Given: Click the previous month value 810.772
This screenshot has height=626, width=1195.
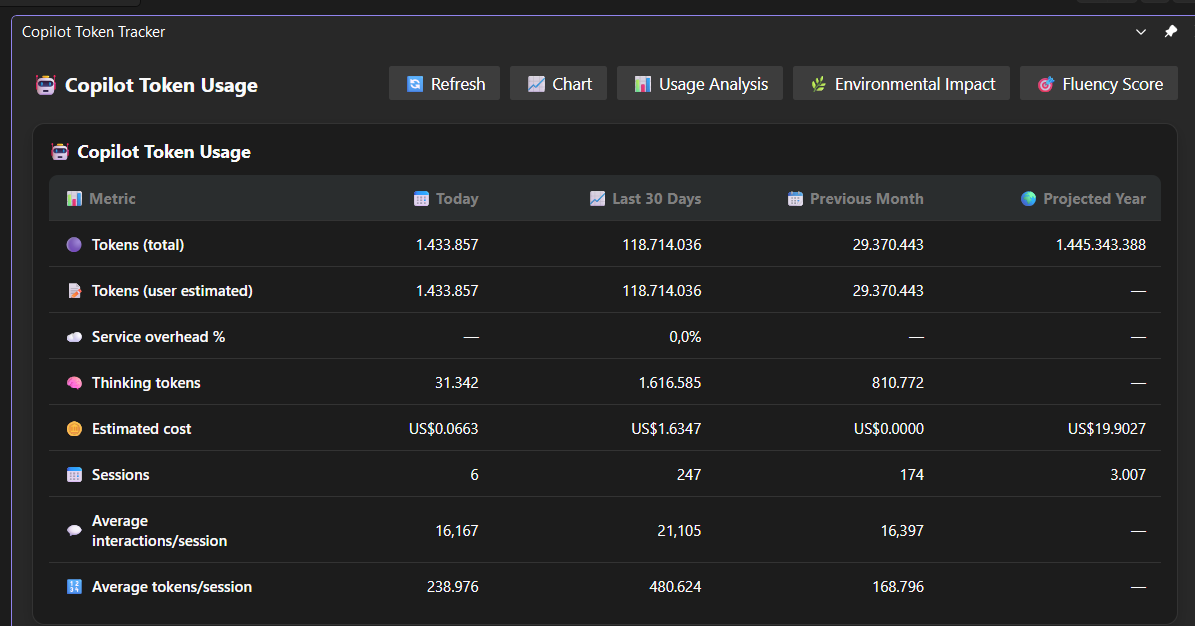Looking at the screenshot, I should pos(898,383).
